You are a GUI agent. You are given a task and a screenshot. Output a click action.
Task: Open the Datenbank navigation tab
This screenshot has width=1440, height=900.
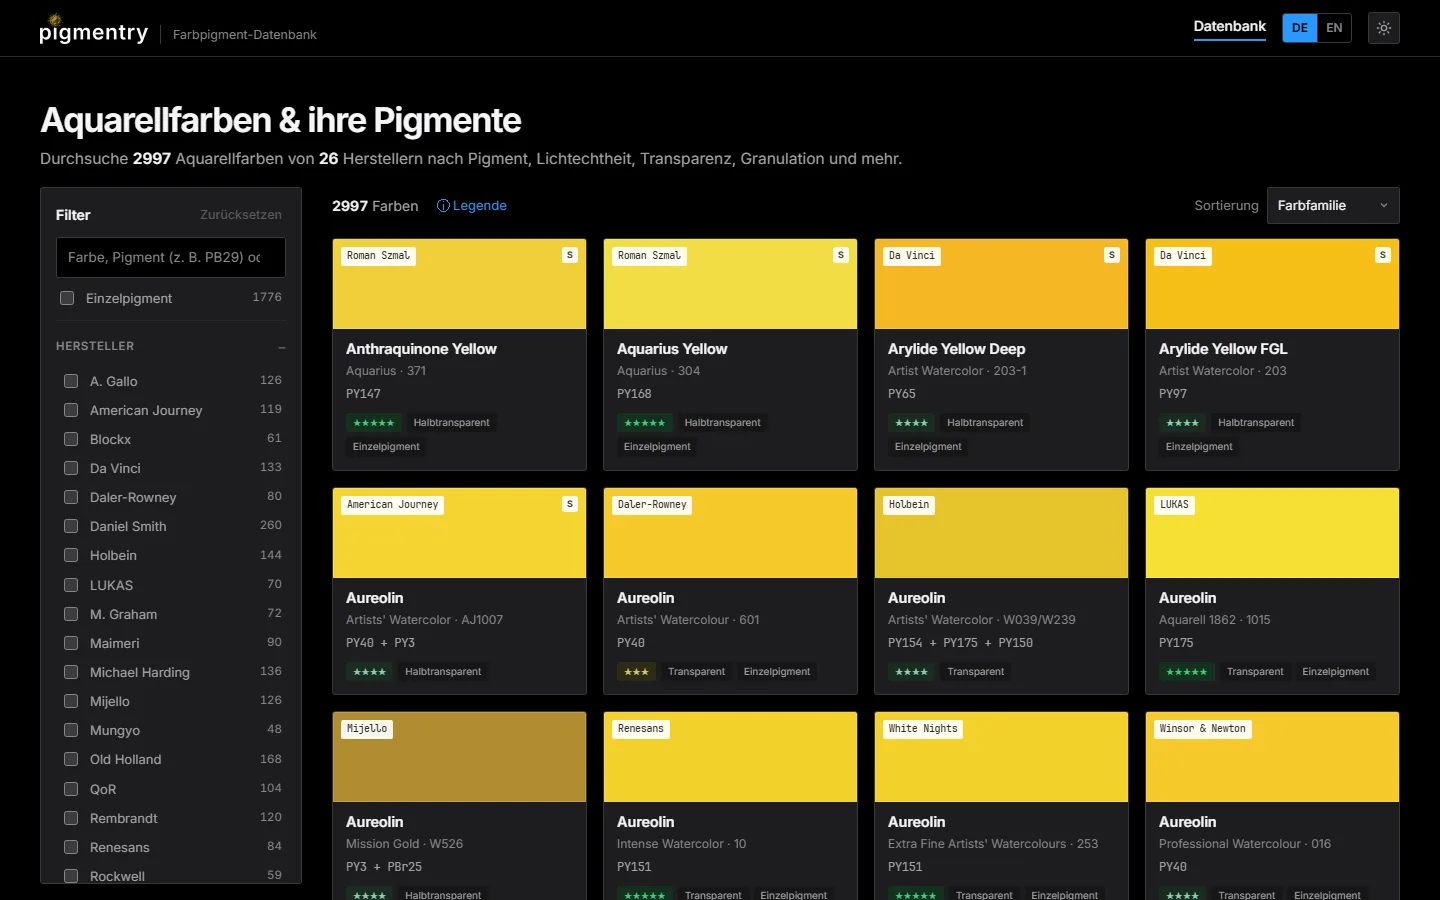pos(1229,27)
